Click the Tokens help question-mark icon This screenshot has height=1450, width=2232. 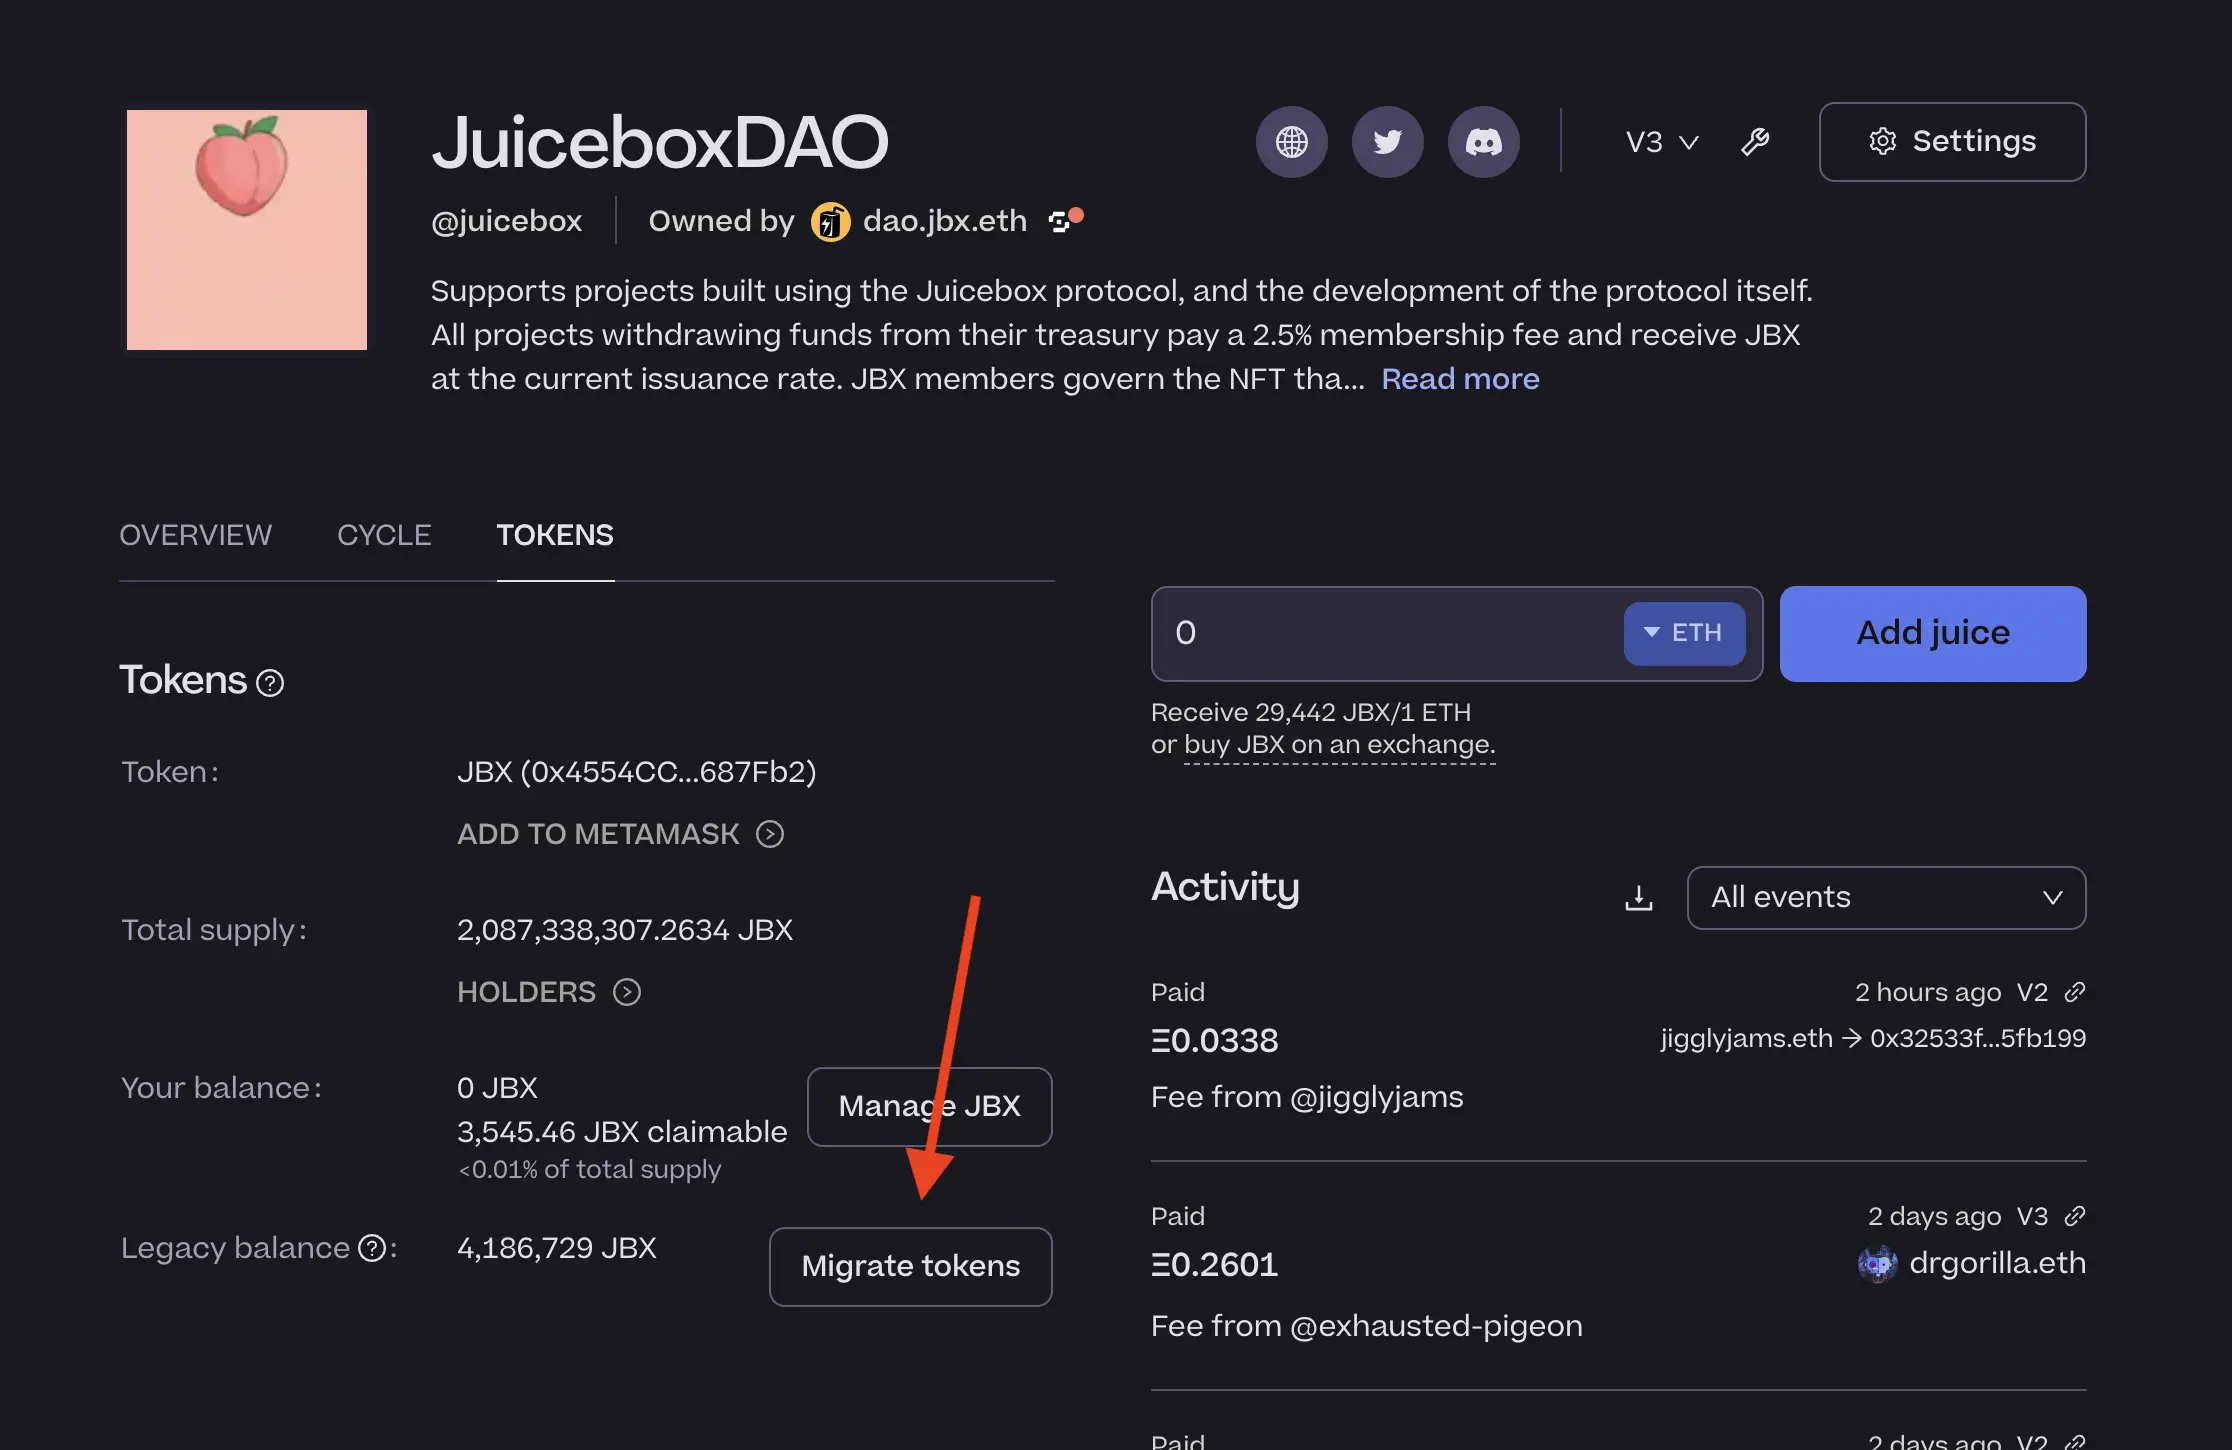tap(270, 683)
